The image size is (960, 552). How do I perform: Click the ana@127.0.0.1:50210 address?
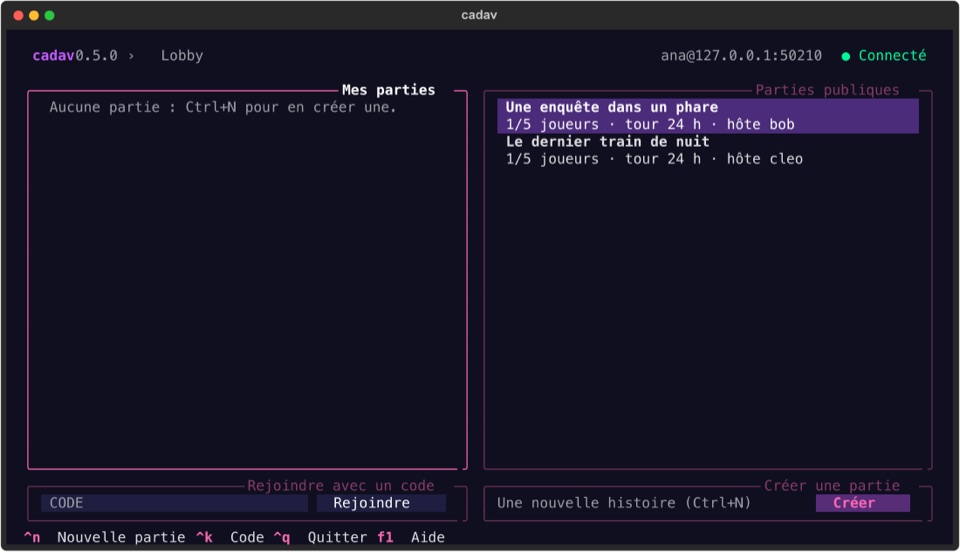[741, 56]
